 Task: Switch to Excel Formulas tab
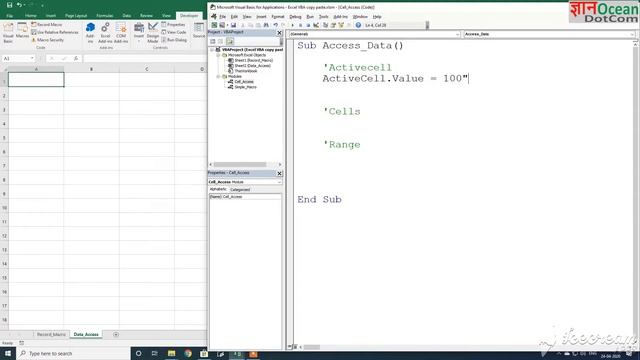104,16
